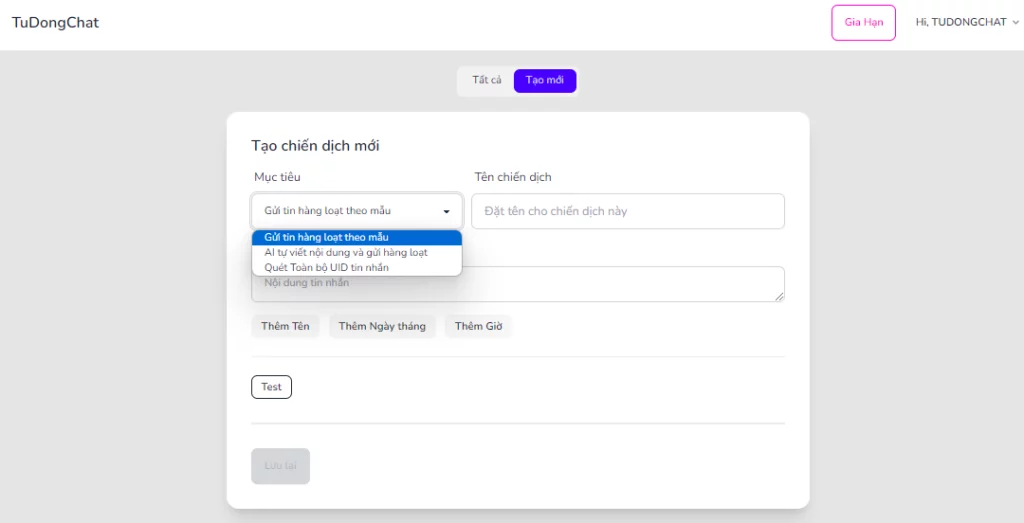Click the Tên chiến dịch label
1024x523 pixels.
pos(513,177)
